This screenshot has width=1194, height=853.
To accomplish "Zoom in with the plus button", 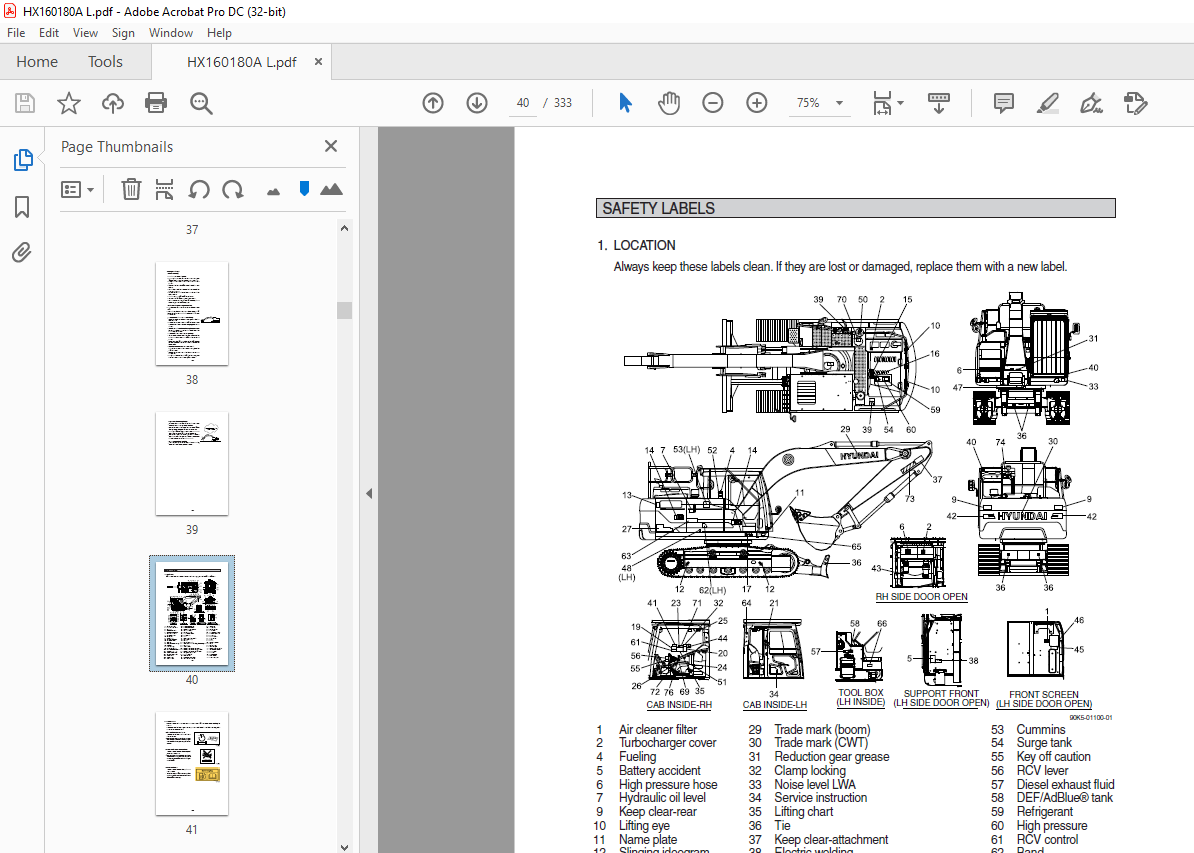I will click(x=756, y=103).
